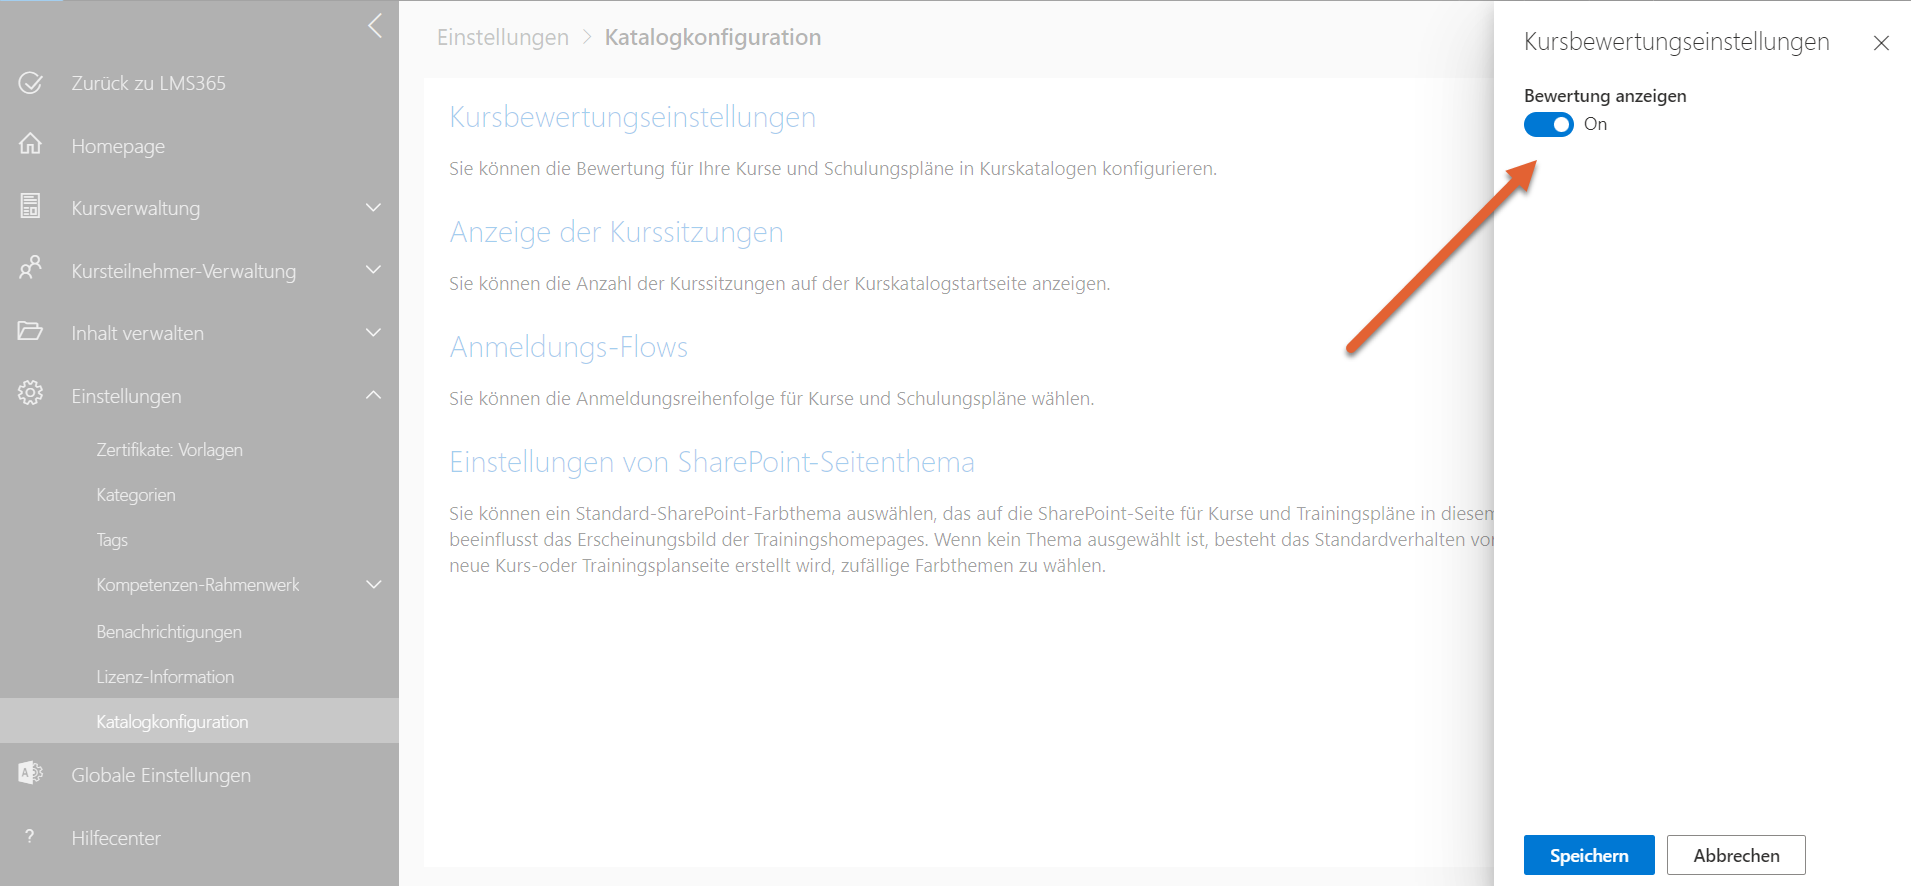The height and width of the screenshot is (886, 1911).
Task: Collapse the sidebar with the left chevron
Action: [x=375, y=26]
